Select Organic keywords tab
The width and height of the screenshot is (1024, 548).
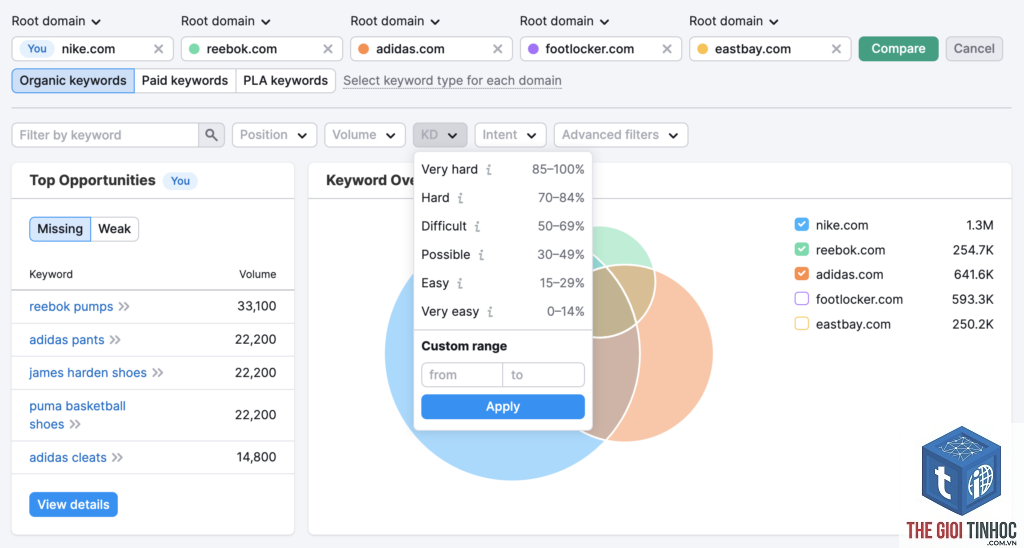coord(73,81)
